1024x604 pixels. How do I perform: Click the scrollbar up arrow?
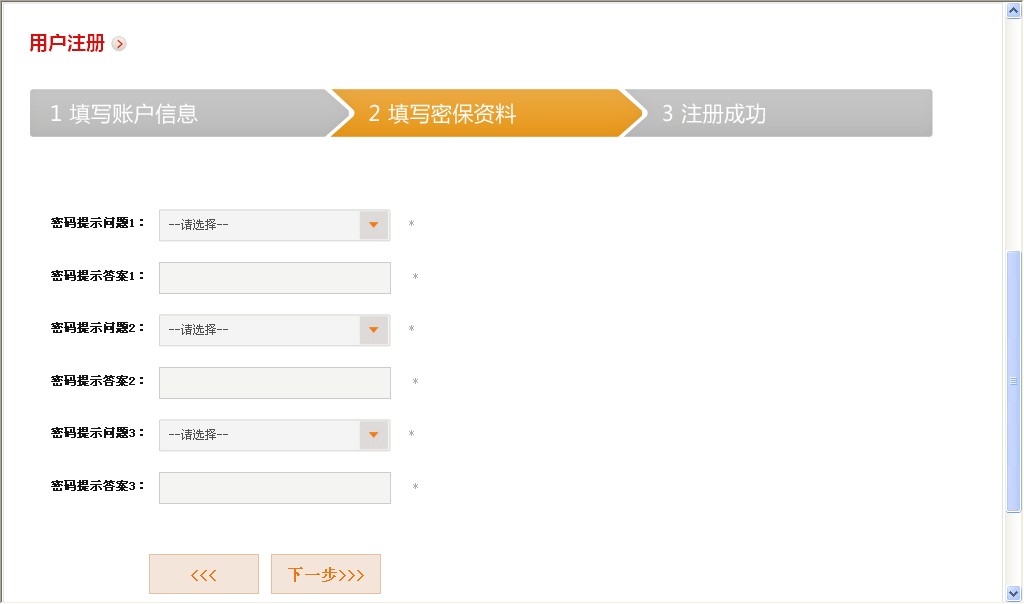tap(1014, 11)
